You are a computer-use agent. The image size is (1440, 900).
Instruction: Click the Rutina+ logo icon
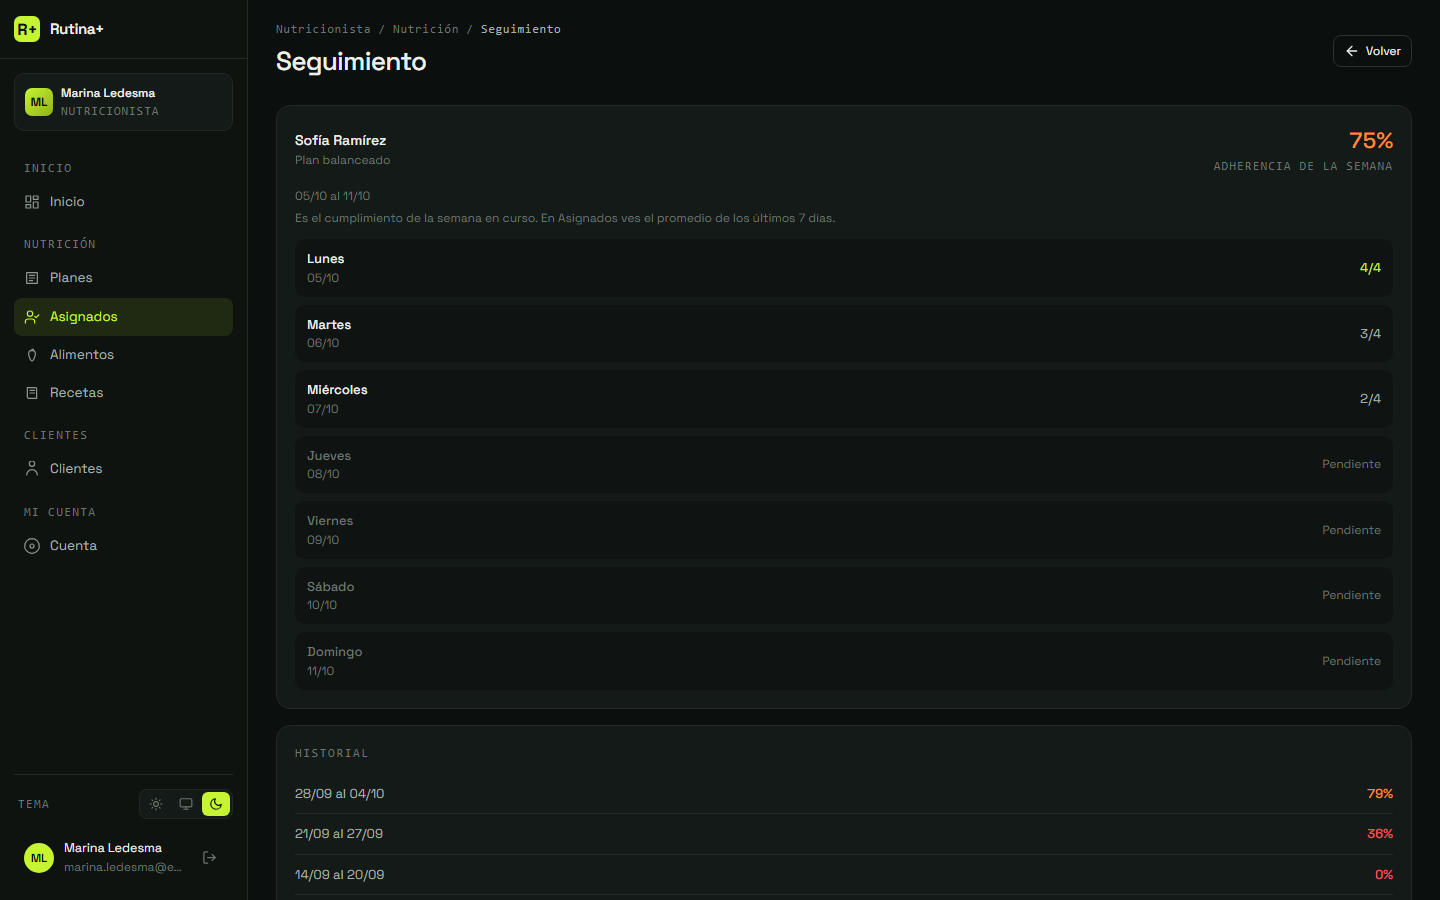coord(27,29)
